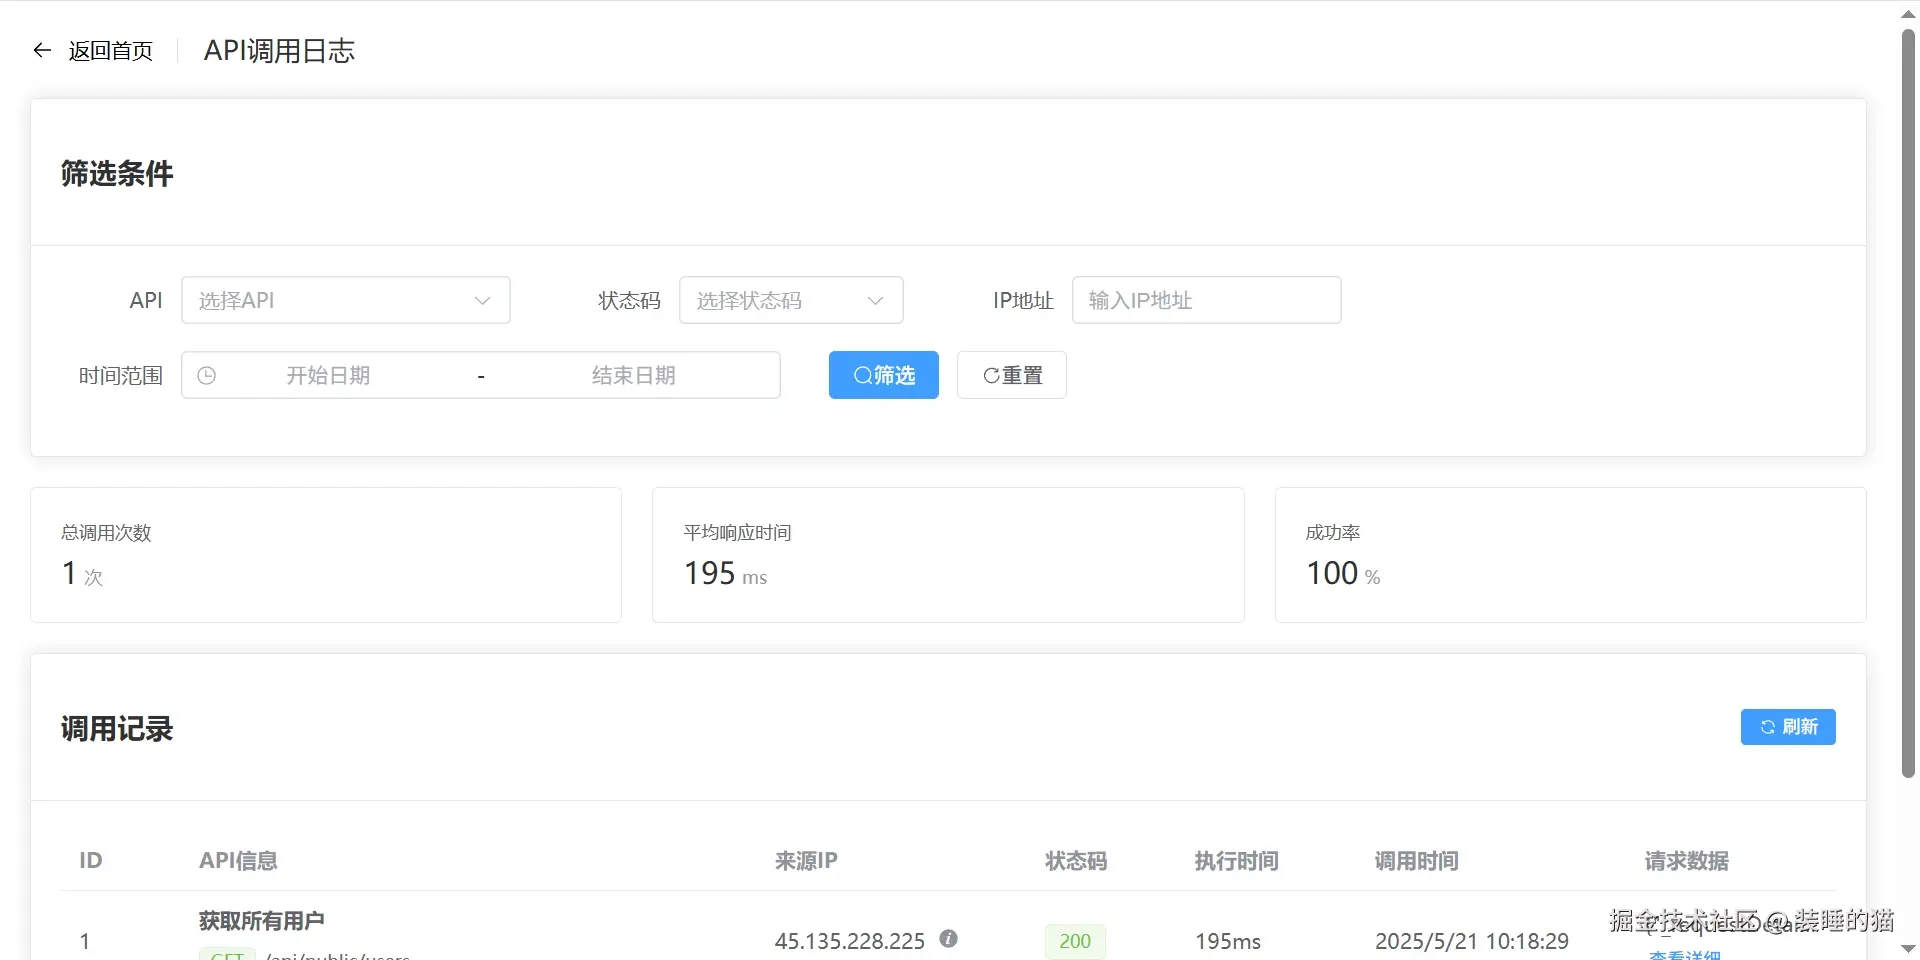The width and height of the screenshot is (1920, 960).
Task: Click the 刷新 refresh button in 调用记录
Action: (1787, 727)
